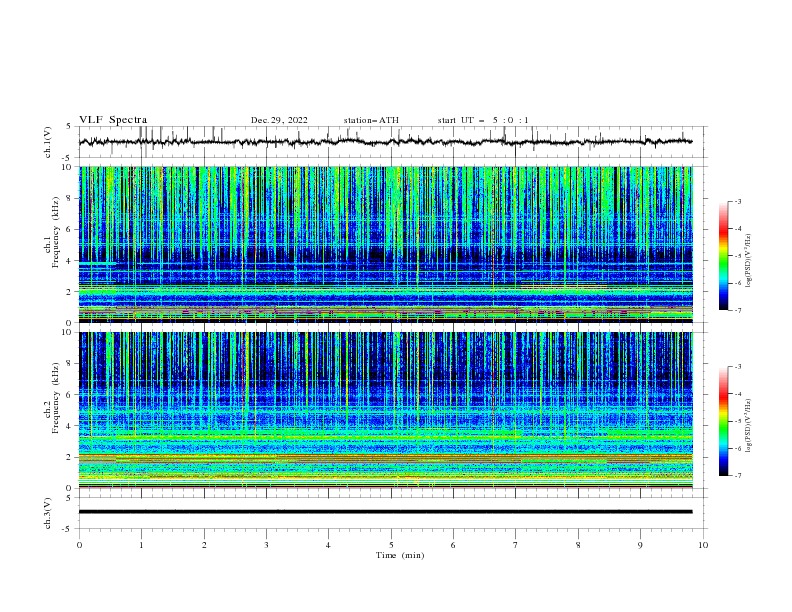
Task: Click the "10" kHz tick of ch.2 spectrogram
Action: coord(67,332)
